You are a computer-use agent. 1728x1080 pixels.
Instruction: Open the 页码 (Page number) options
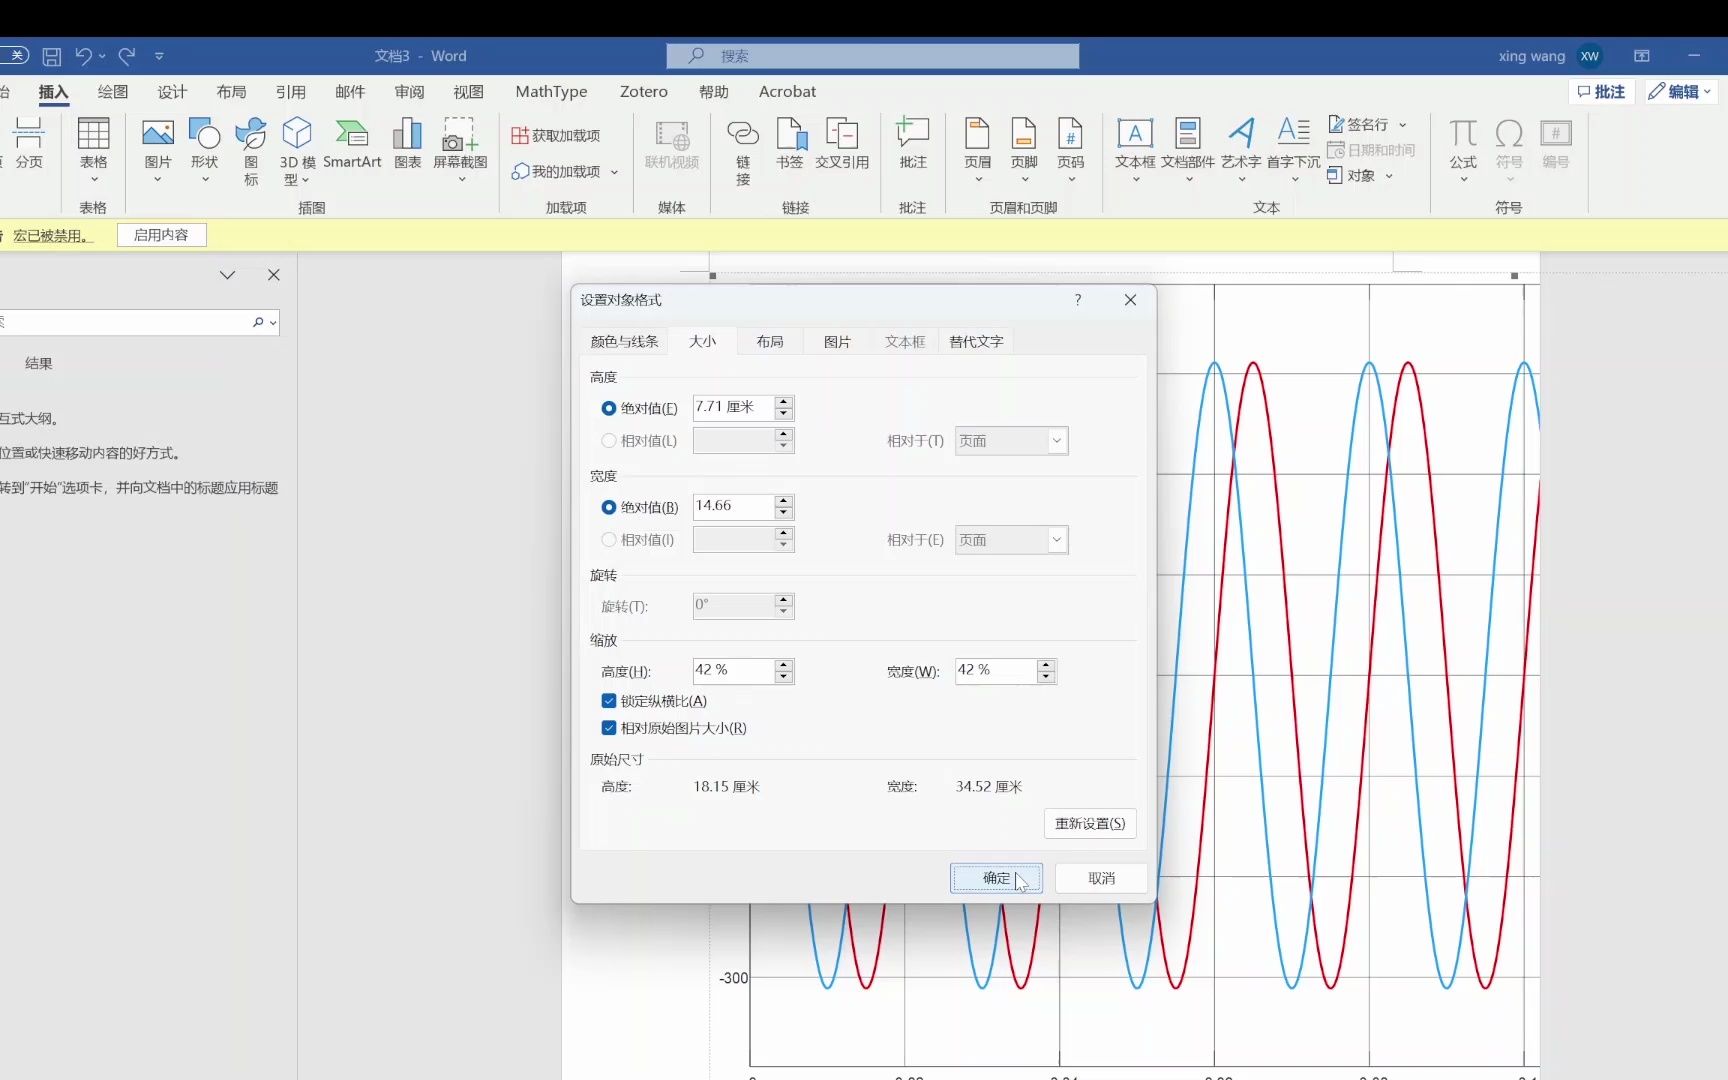pyautogui.click(x=1071, y=150)
